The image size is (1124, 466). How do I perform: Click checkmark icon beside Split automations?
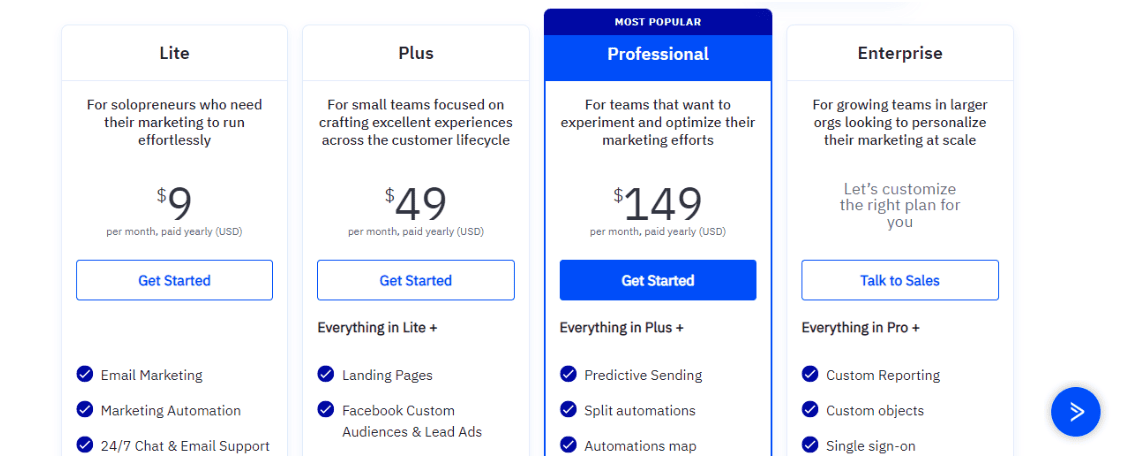[568, 410]
